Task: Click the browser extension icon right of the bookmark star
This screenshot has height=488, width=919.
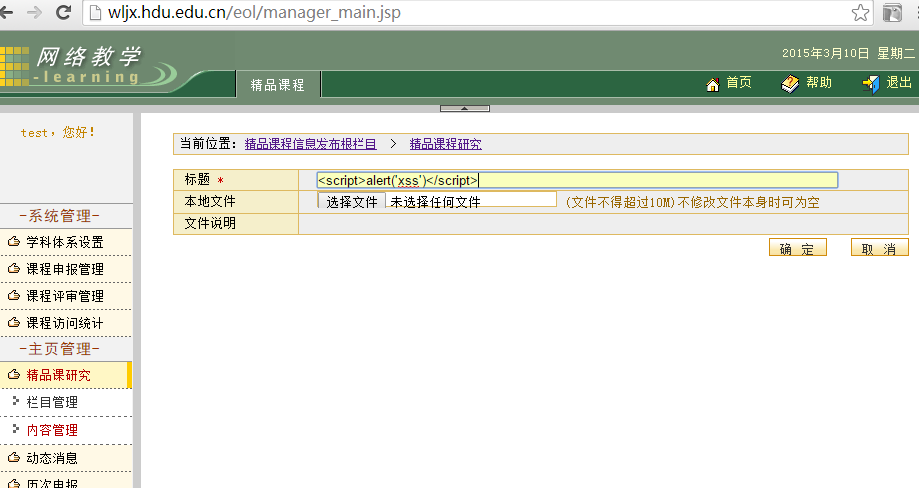Action: 892,12
